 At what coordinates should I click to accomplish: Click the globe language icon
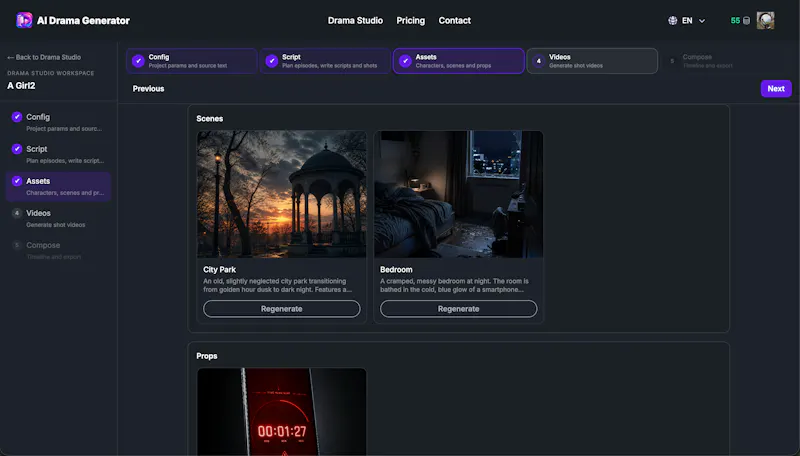672,20
